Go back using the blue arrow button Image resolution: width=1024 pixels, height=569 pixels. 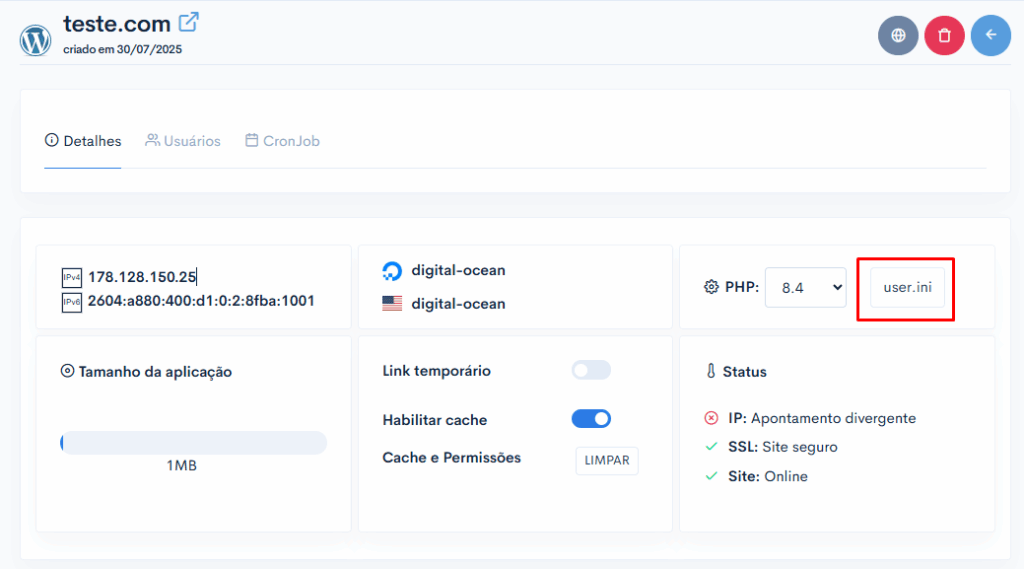point(991,35)
